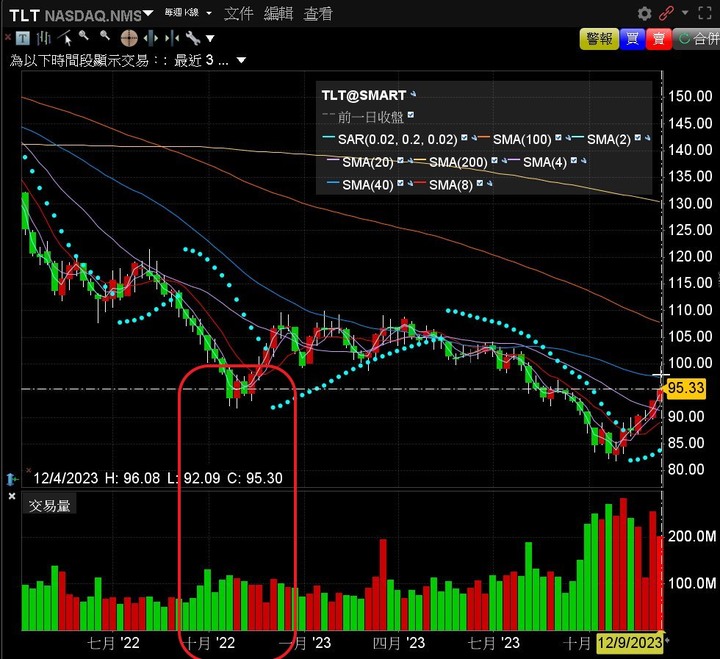Click the 交易量 volume panel label
The height and width of the screenshot is (659, 720).
(x=49, y=506)
